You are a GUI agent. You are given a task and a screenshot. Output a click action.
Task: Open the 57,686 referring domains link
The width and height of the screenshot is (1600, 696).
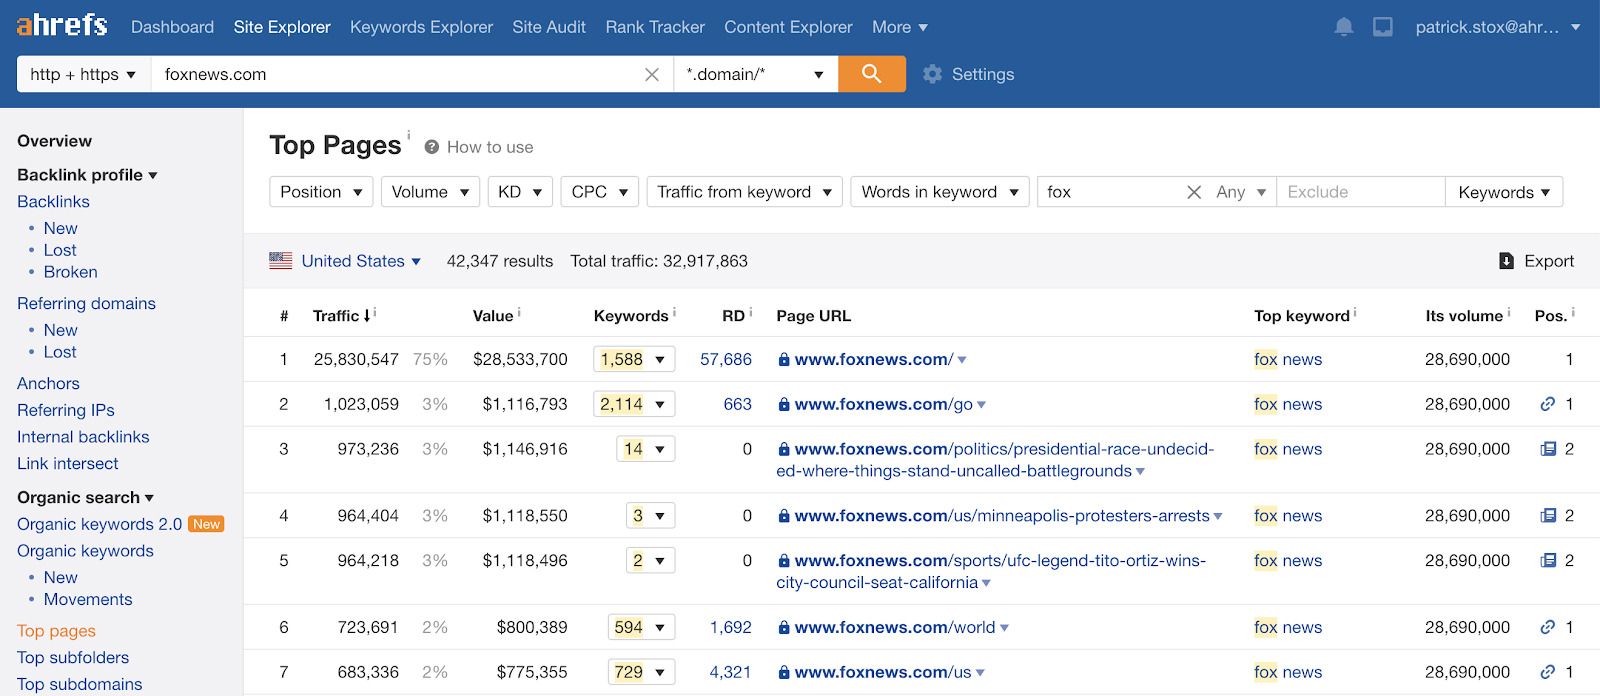point(725,359)
